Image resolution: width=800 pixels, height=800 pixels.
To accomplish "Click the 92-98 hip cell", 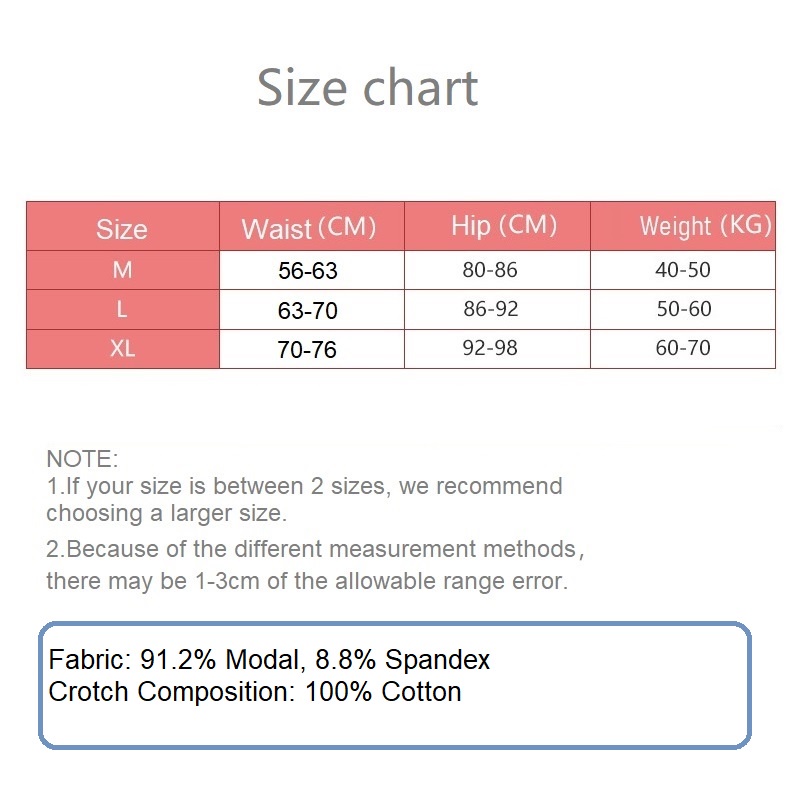I will (491, 348).
